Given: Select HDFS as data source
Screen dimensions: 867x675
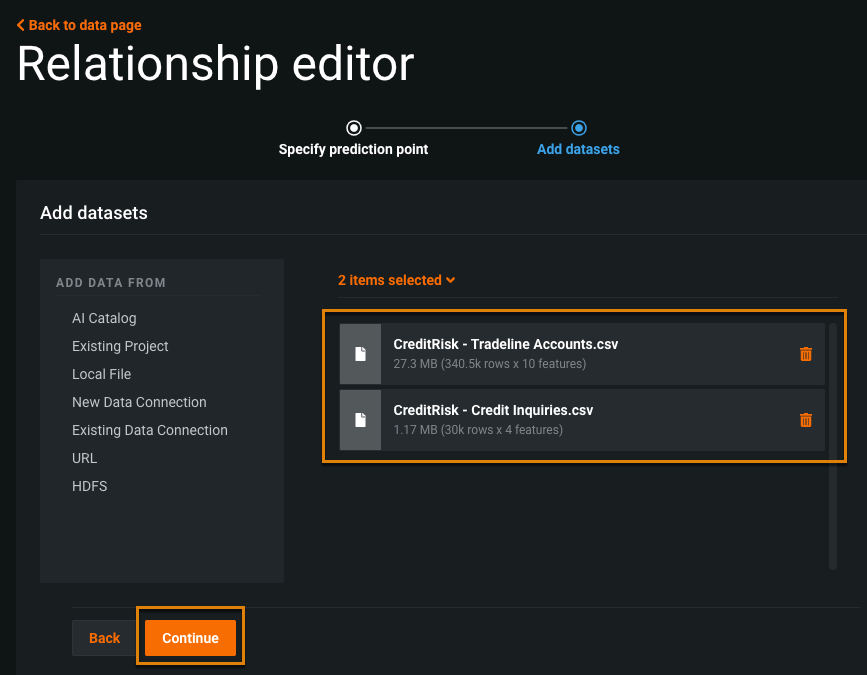Looking at the screenshot, I should (89, 486).
